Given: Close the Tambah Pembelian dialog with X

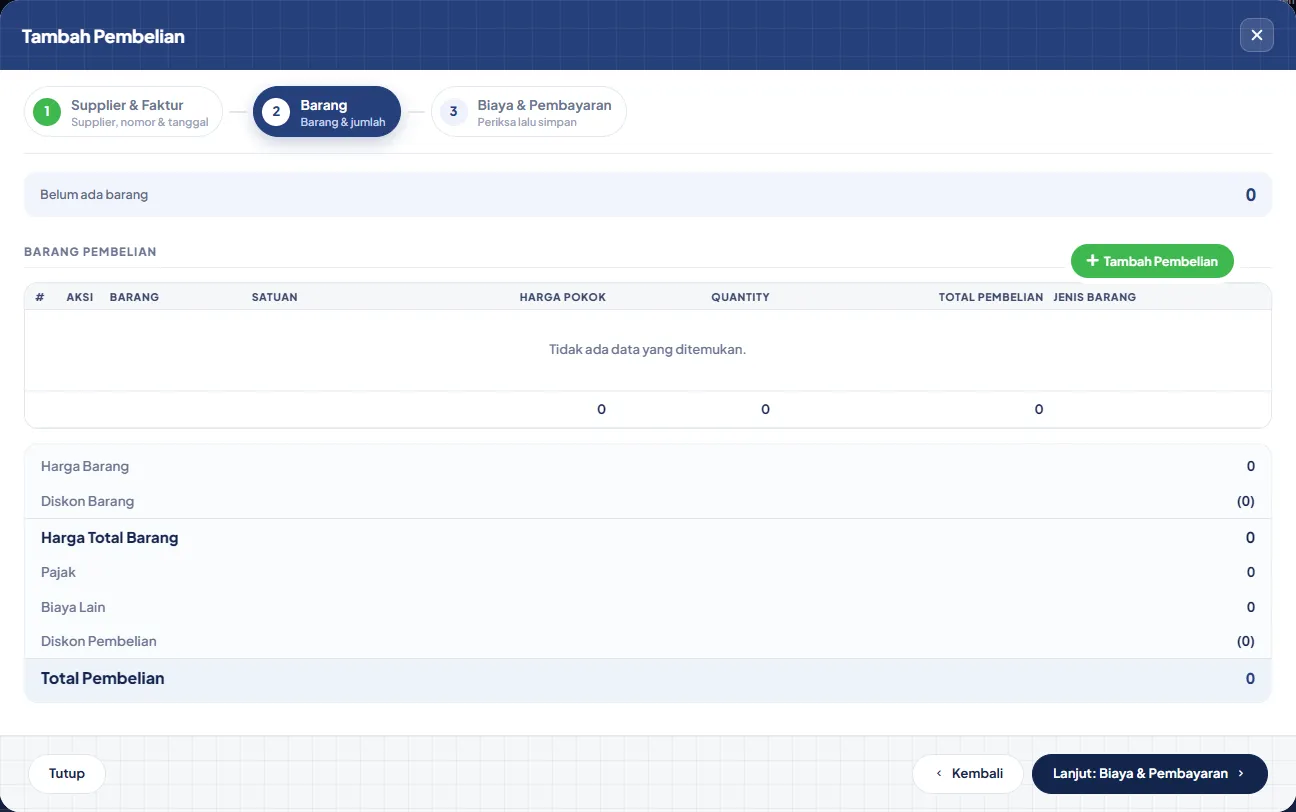Looking at the screenshot, I should tap(1257, 35).
